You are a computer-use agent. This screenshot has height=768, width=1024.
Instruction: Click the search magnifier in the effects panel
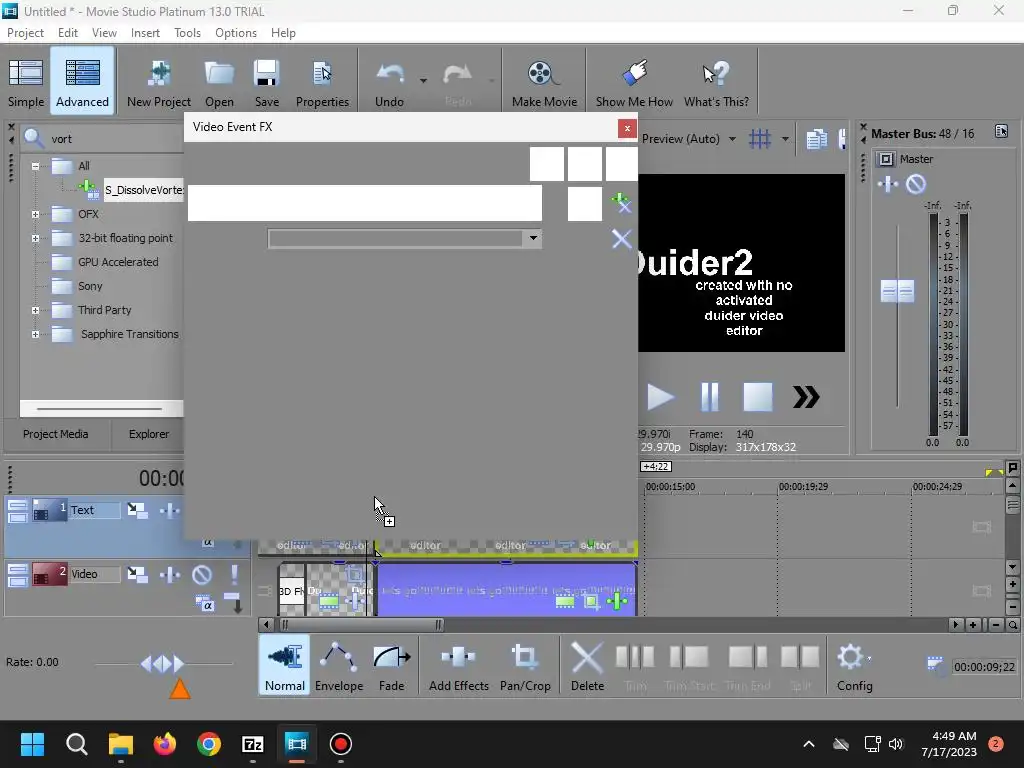pyautogui.click(x=33, y=138)
